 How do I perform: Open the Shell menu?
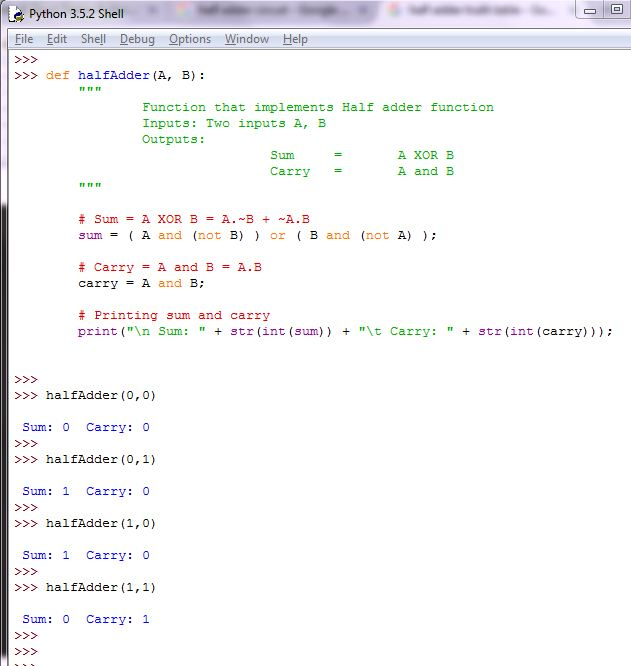click(93, 39)
